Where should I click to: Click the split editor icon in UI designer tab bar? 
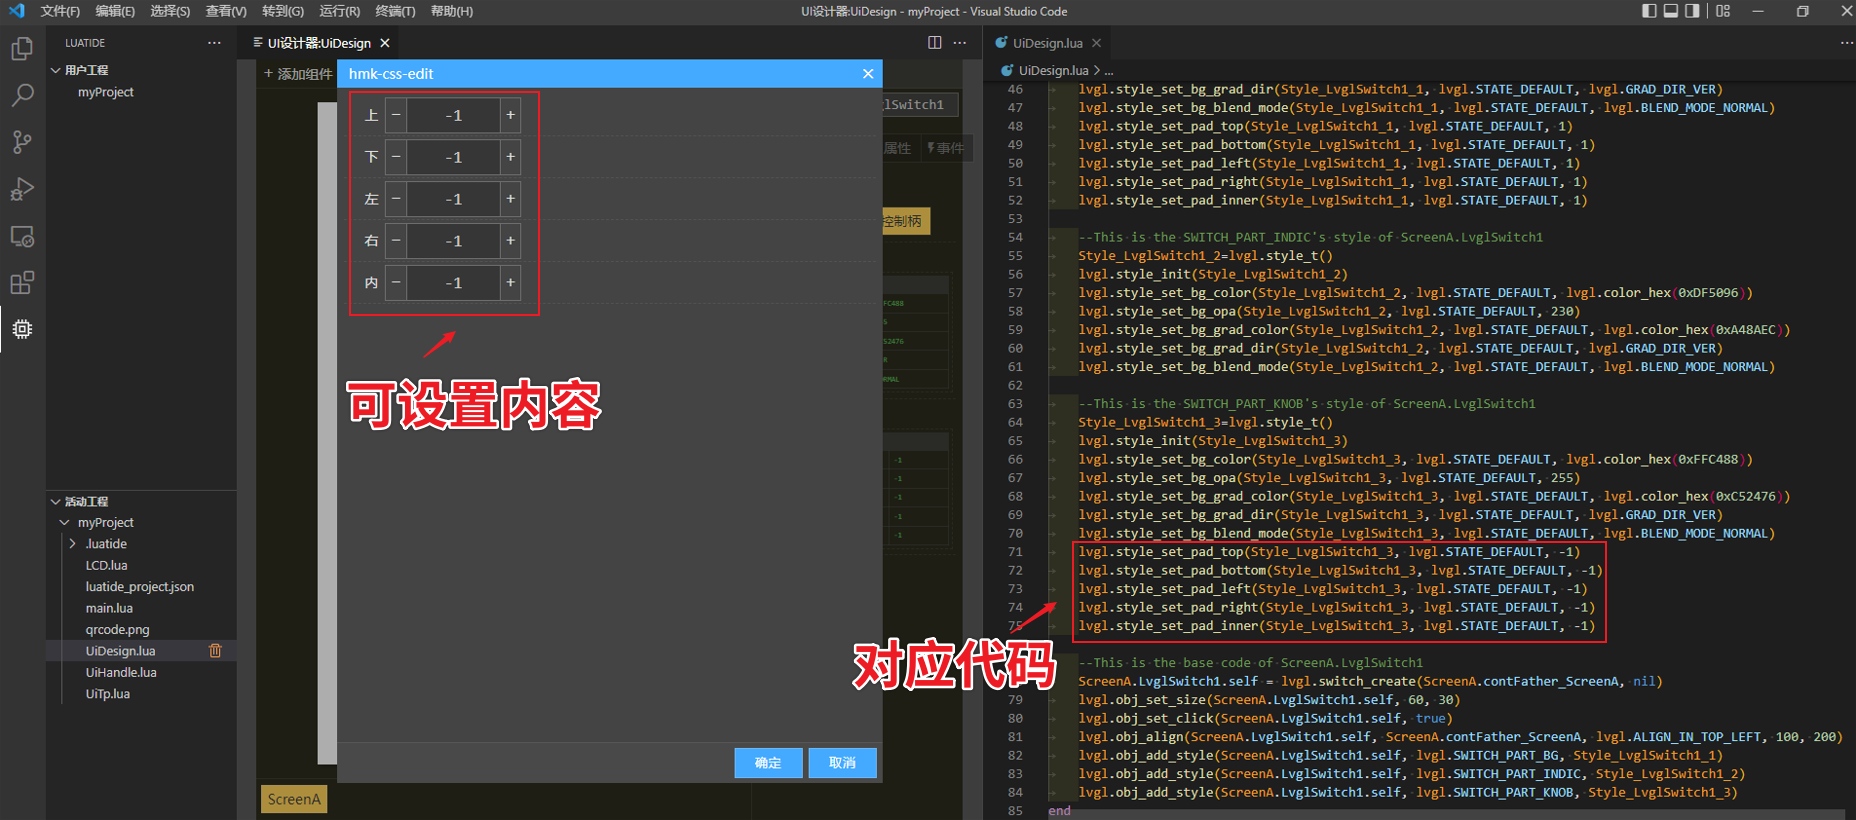pos(934,43)
